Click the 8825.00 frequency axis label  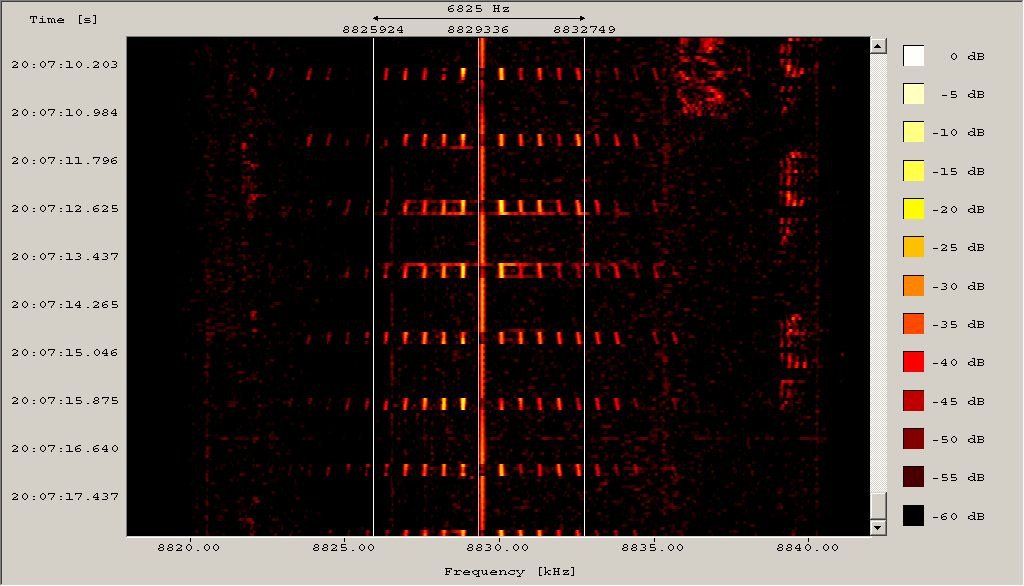344,547
